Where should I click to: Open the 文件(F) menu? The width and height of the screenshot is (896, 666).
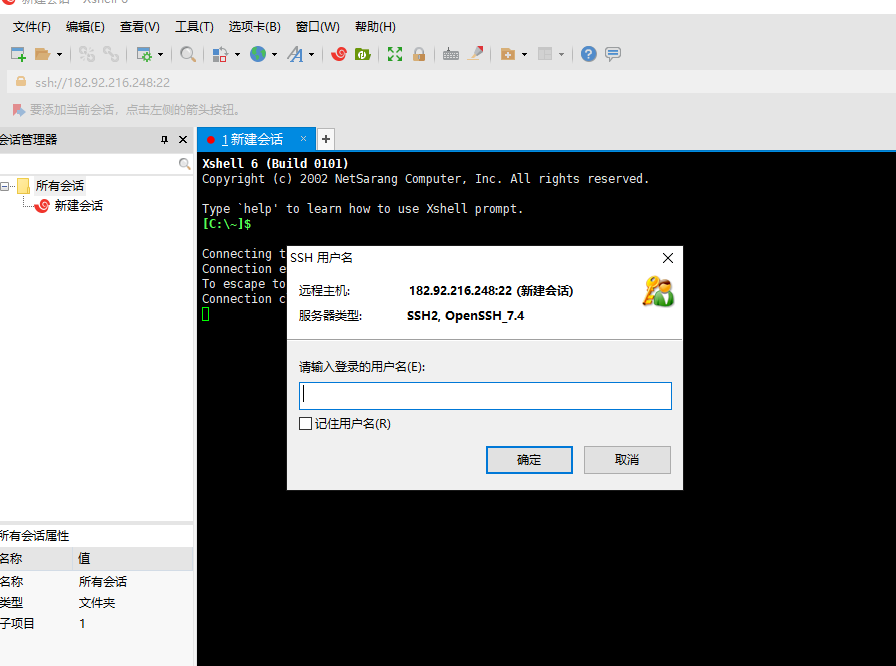click(31, 27)
